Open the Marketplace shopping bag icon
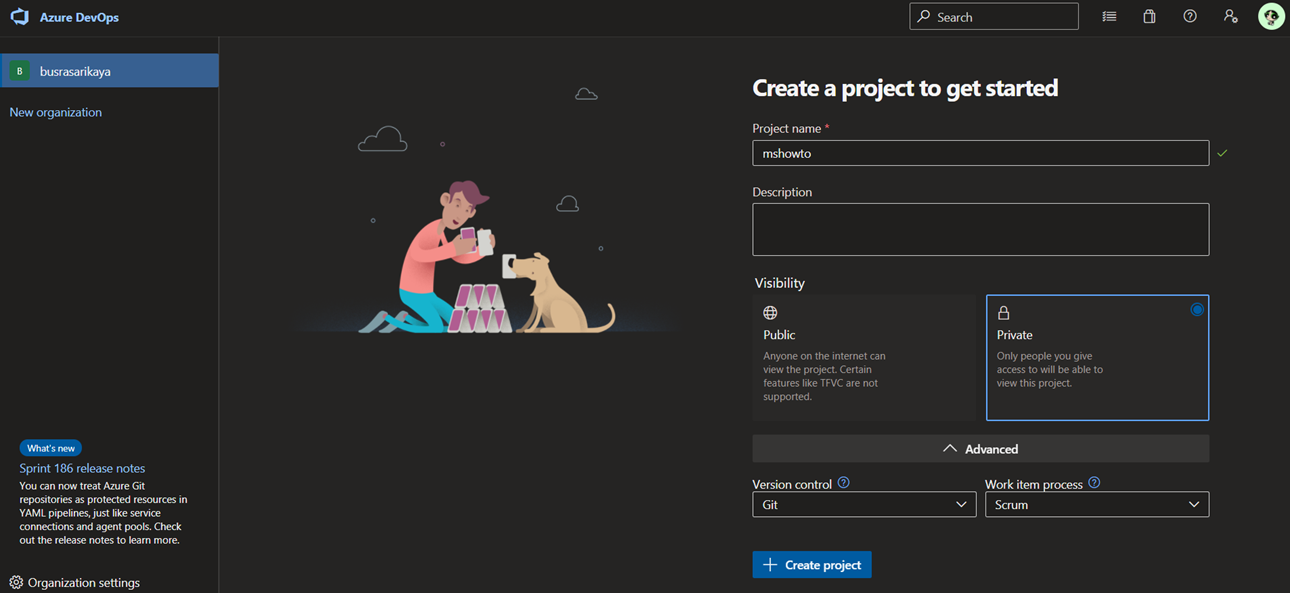 tap(1149, 17)
